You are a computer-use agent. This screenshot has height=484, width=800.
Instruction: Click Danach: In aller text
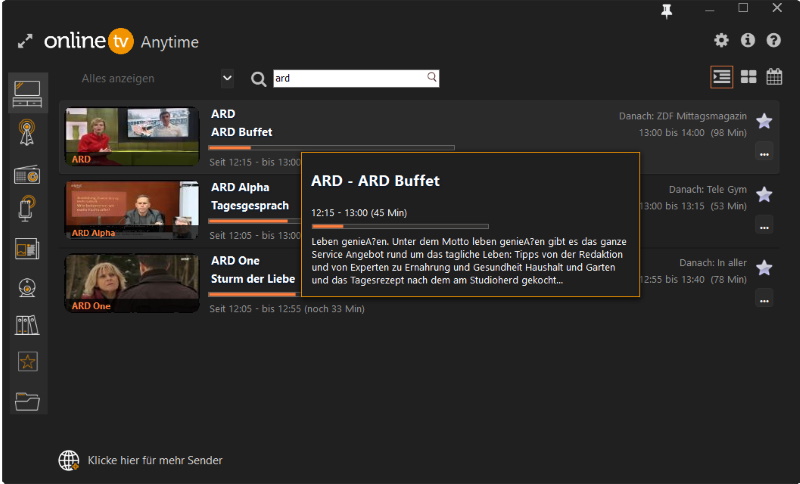pos(713,263)
